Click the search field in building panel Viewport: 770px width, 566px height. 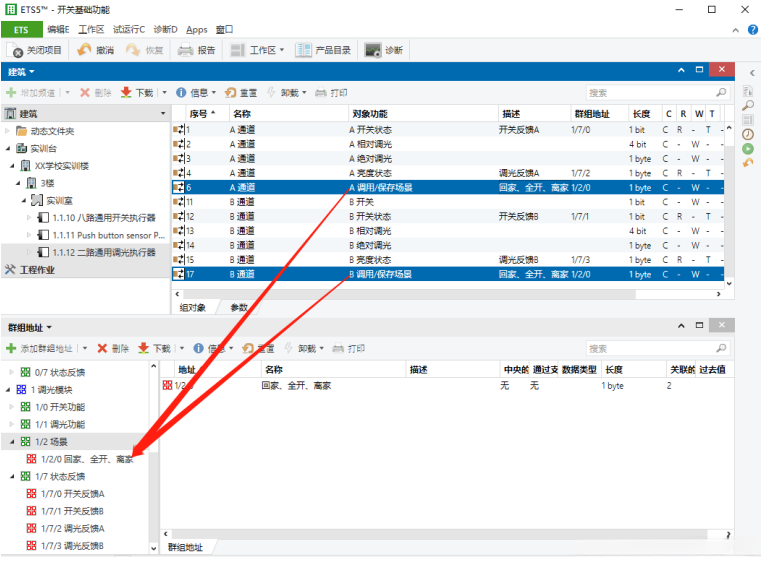657,92
